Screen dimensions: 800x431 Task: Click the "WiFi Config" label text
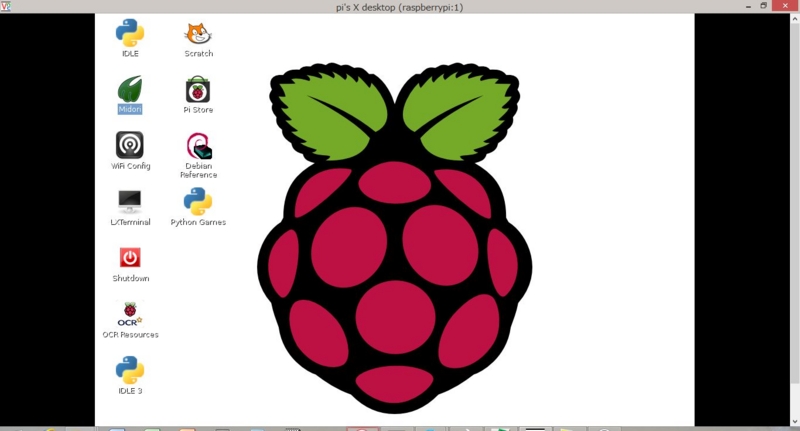(x=131, y=166)
